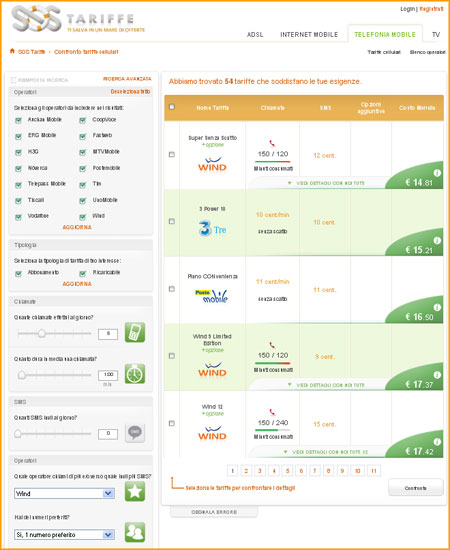Click the calls-per-day slider handle

tap(42, 333)
